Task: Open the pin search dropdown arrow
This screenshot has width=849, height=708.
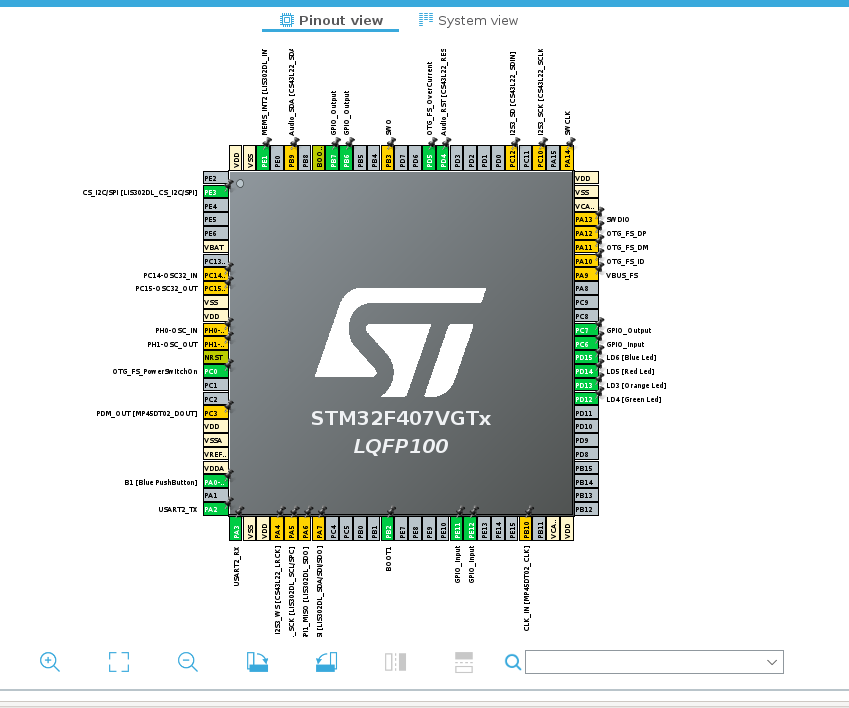Action: (x=769, y=662)
